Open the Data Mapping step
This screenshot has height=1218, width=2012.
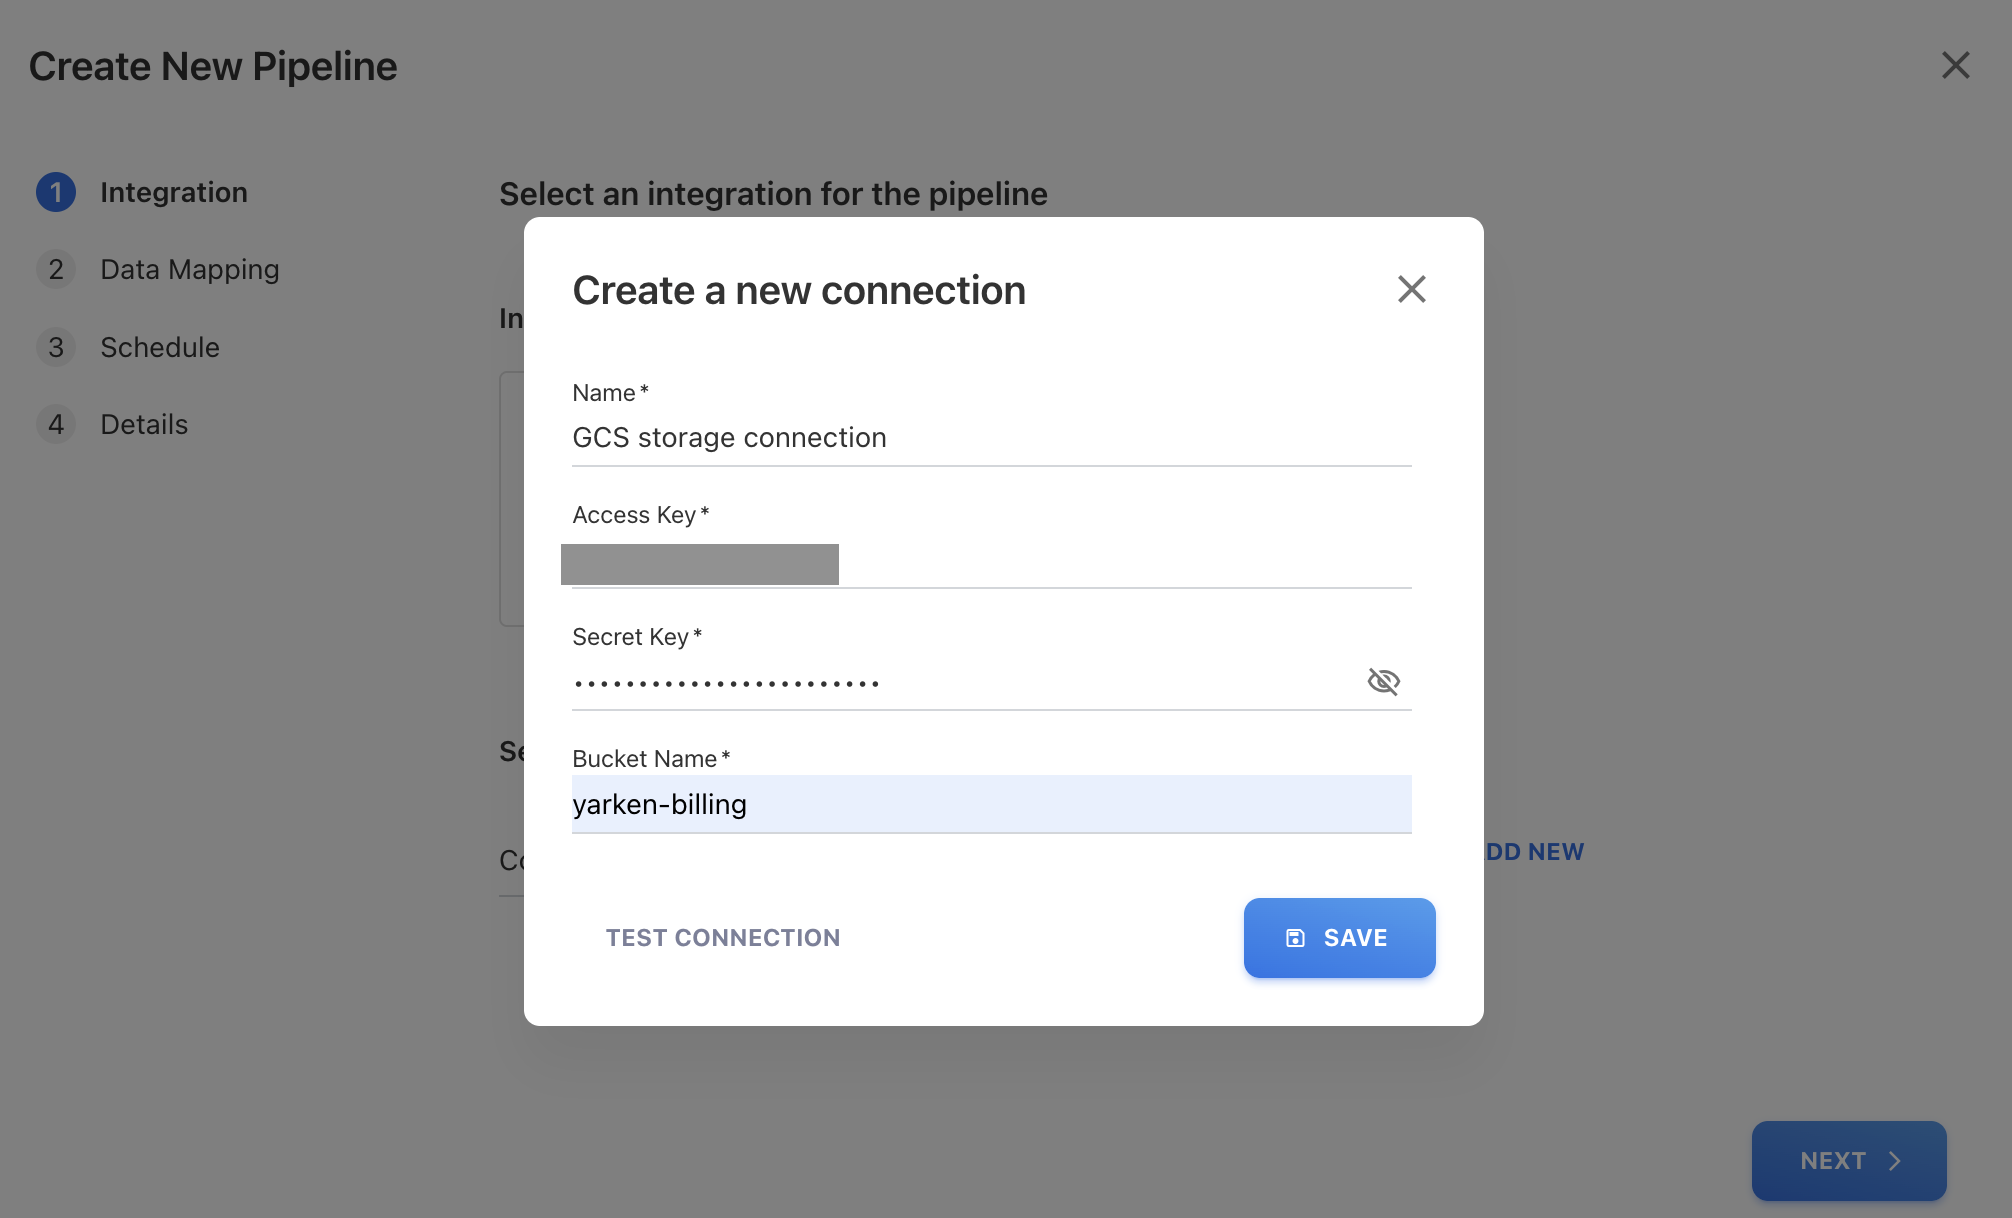point(189,270)
